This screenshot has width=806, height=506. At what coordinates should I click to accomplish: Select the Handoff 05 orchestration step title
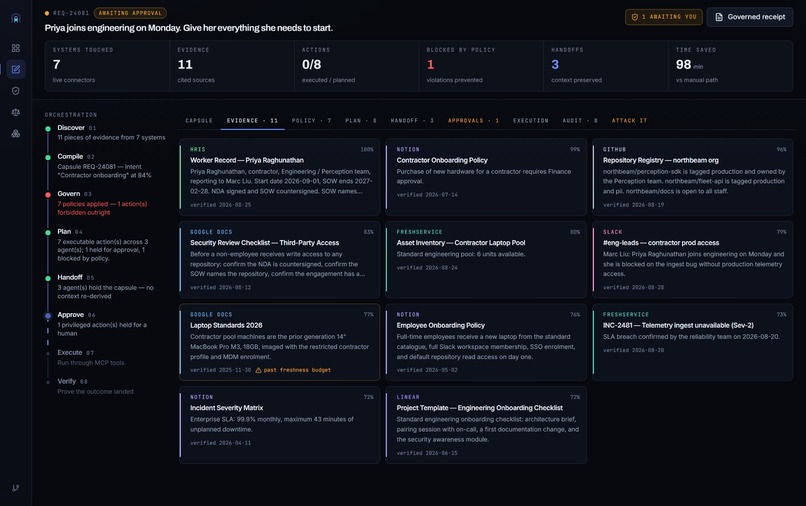tap(76, 278)
